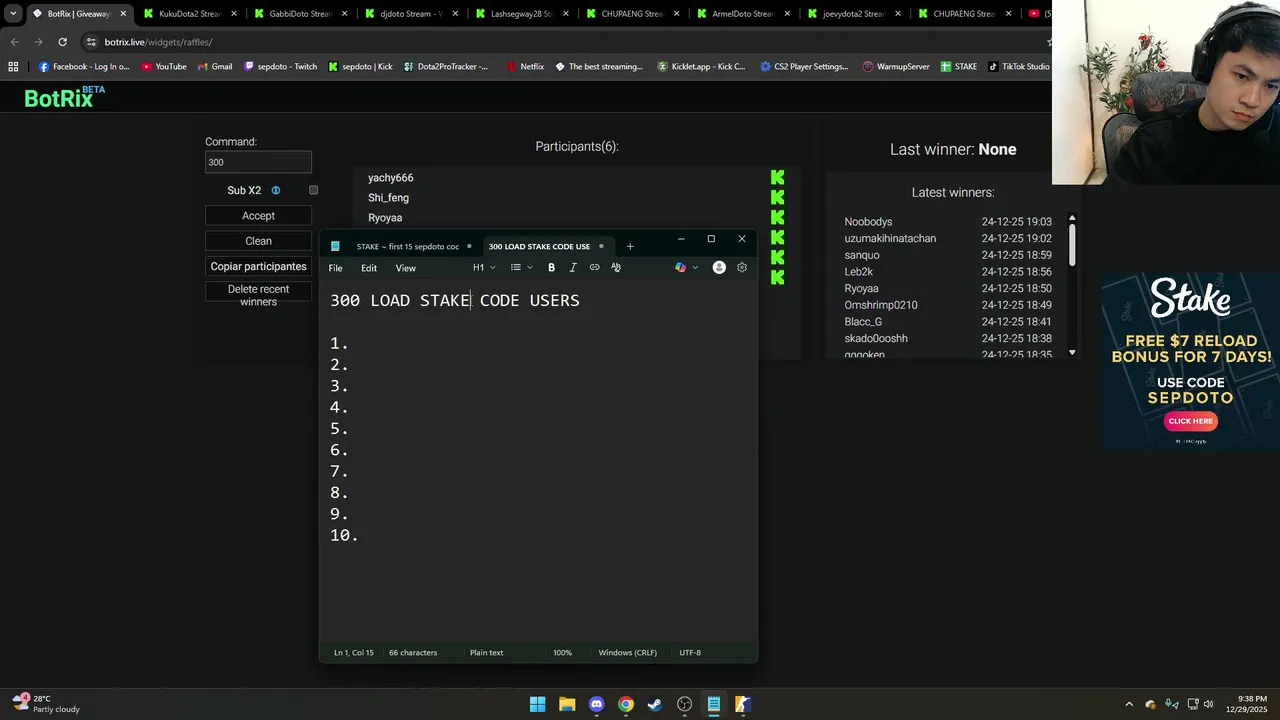Open Notepad settings gear

tap(742, 268)
